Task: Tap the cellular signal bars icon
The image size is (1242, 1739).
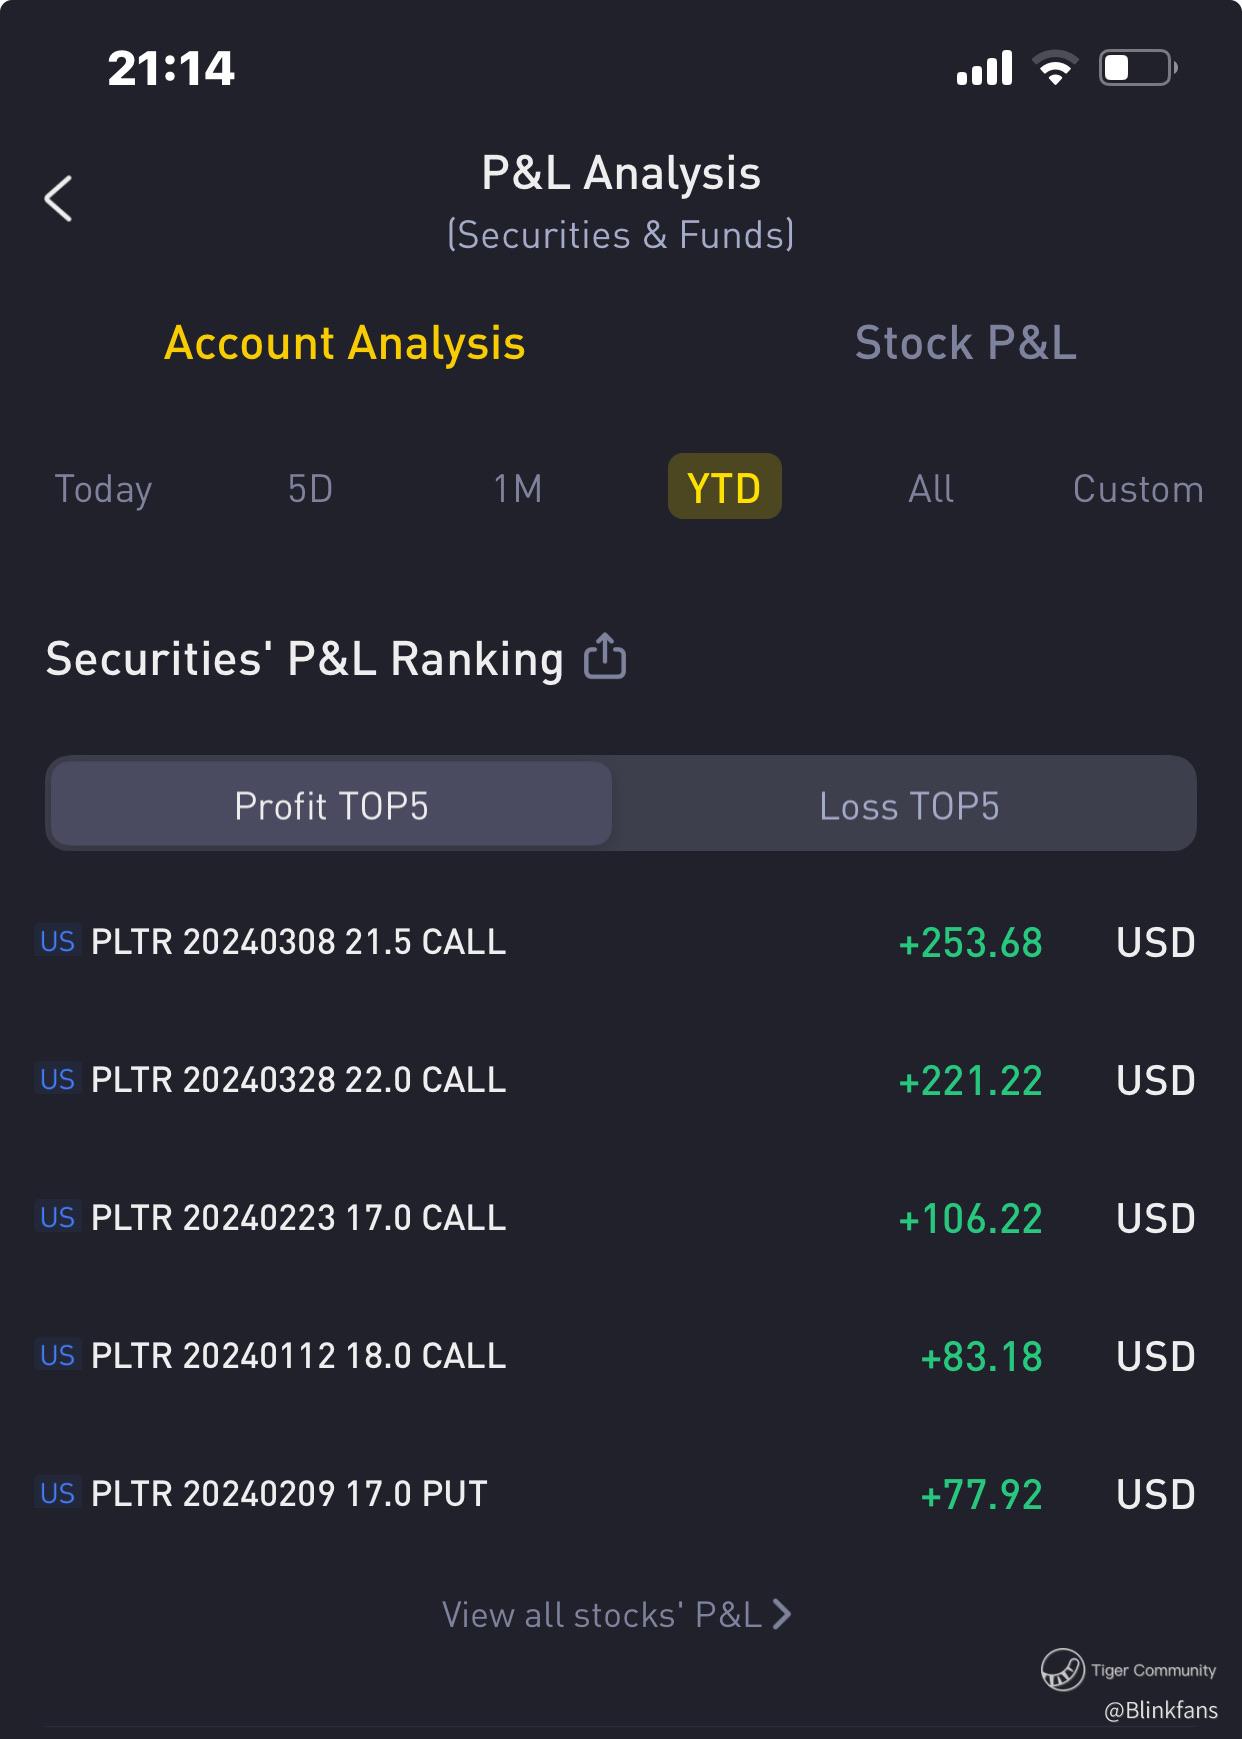Action: point(984,68)
